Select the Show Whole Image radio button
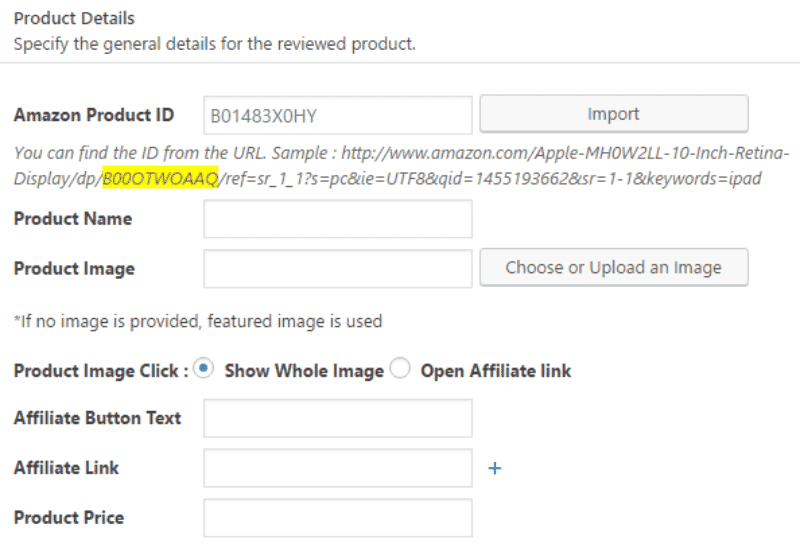The image size is (800, 549). 204,369
